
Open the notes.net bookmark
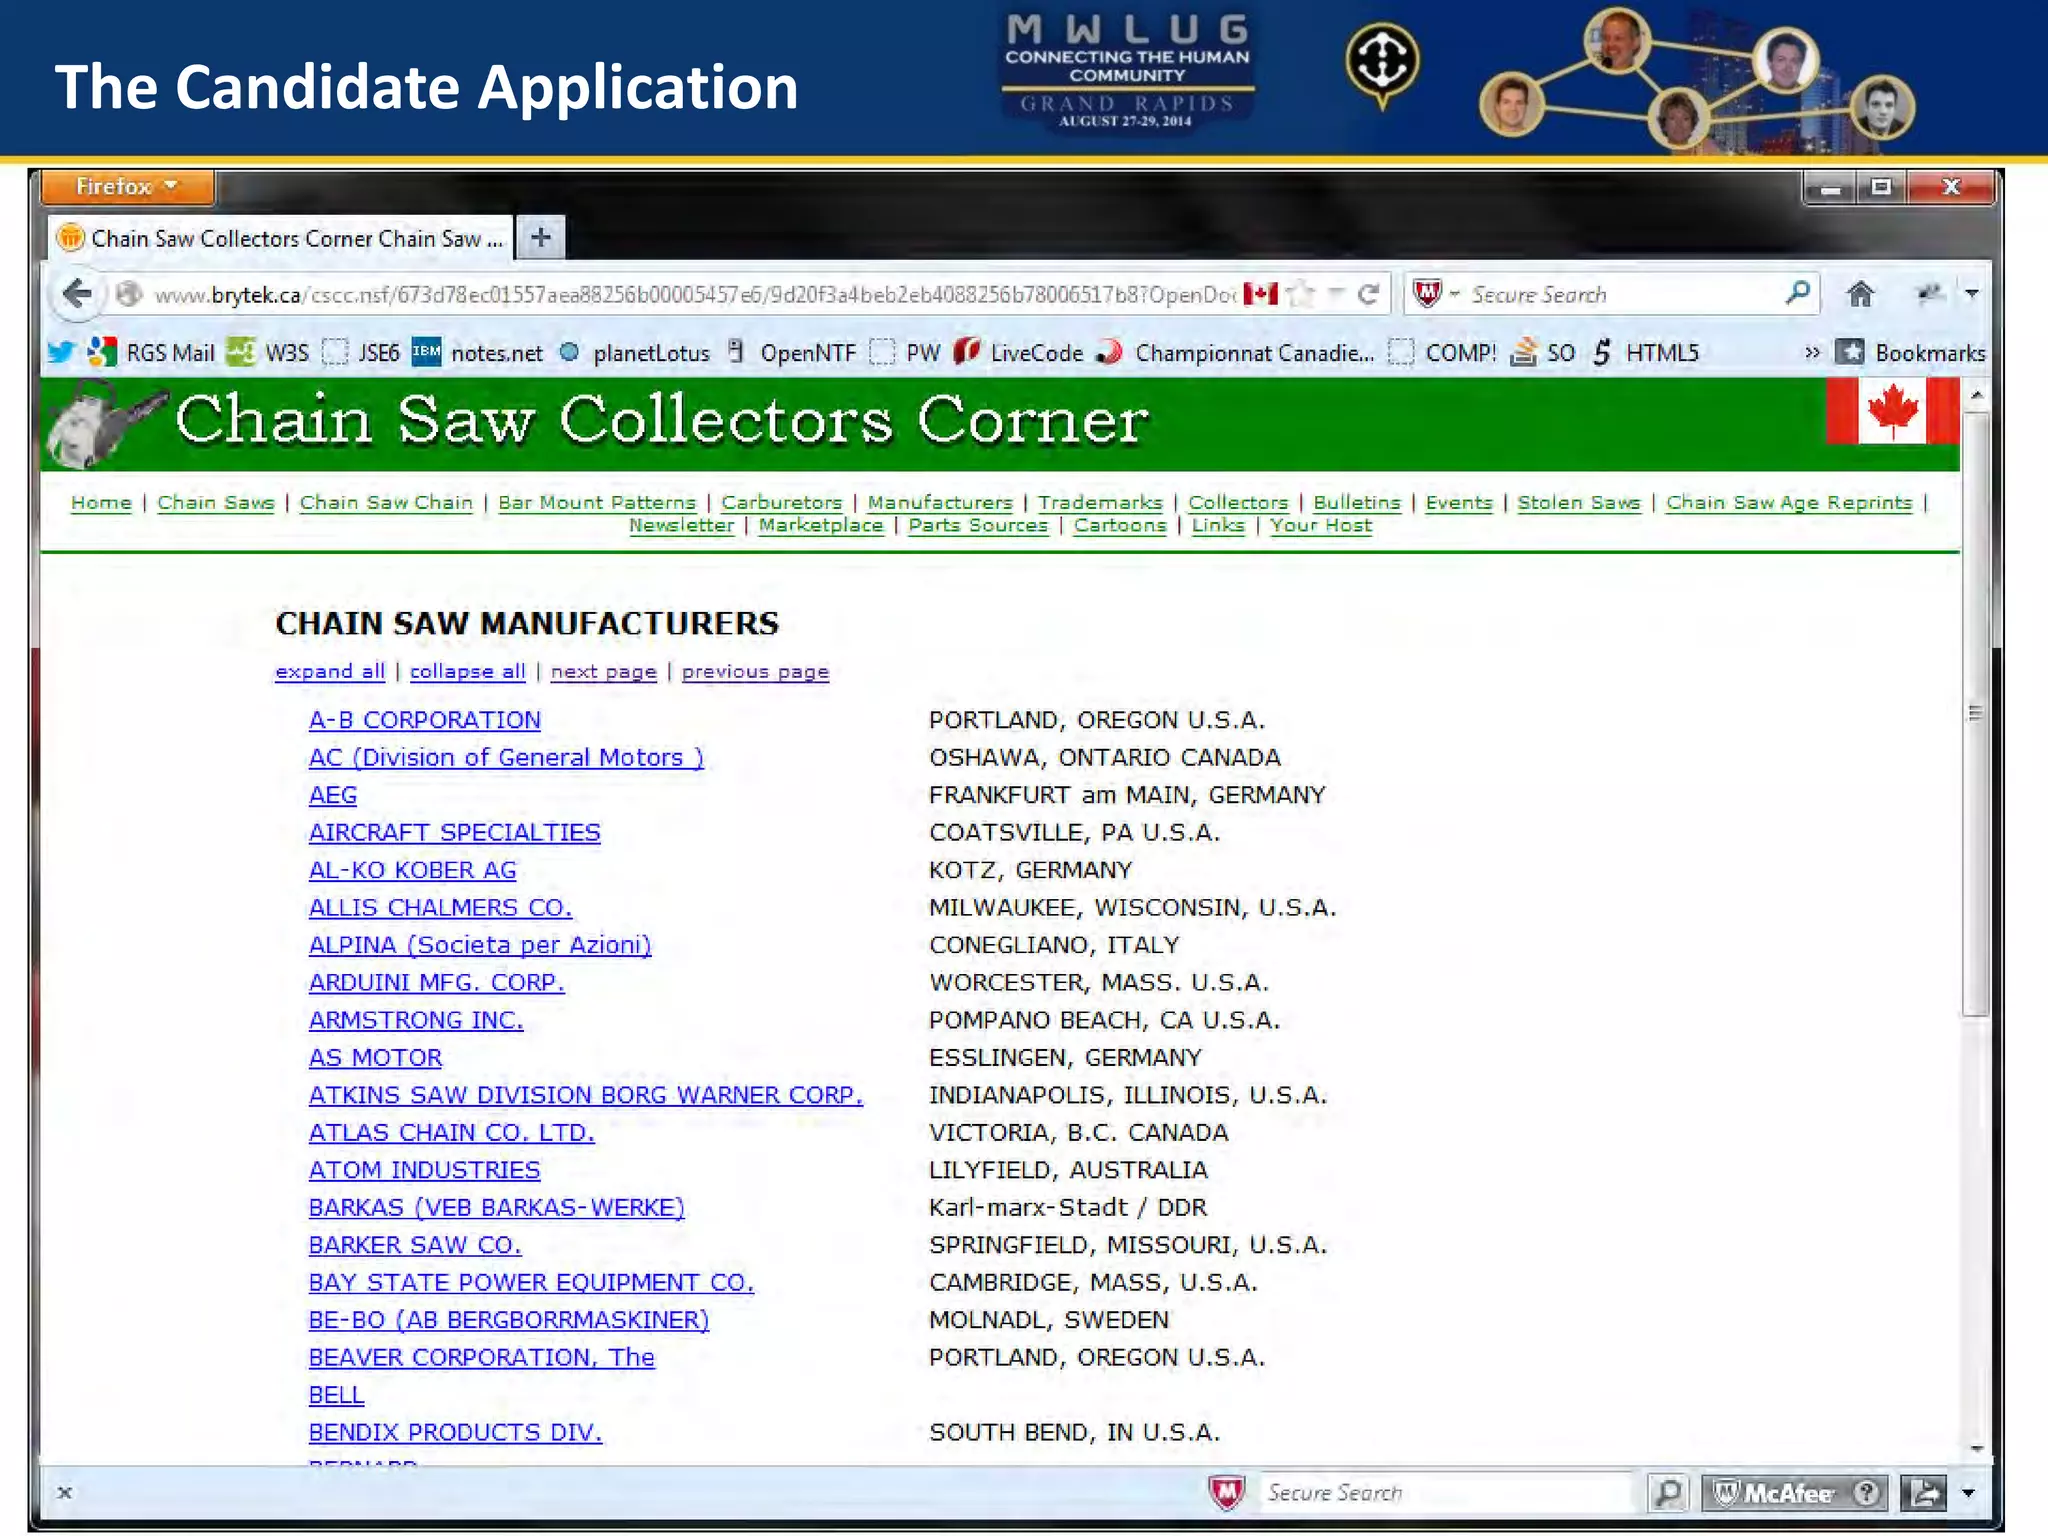478,352
